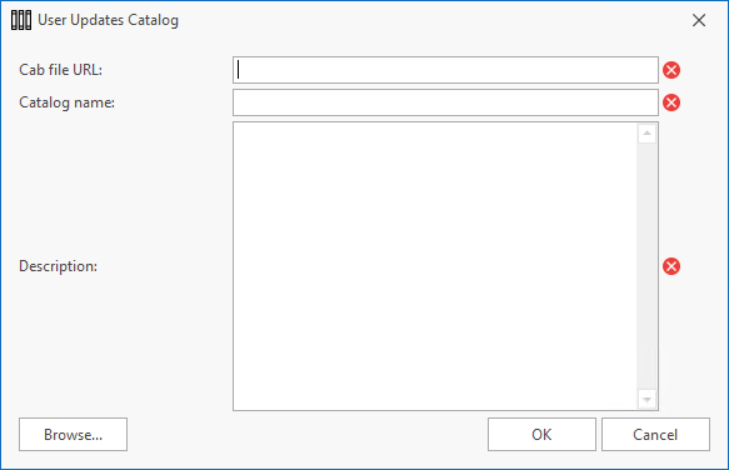Image resolution: width=729 pixels, height=470 pixels.
Task: Click the "Description:" label
Action: [58, 266]
